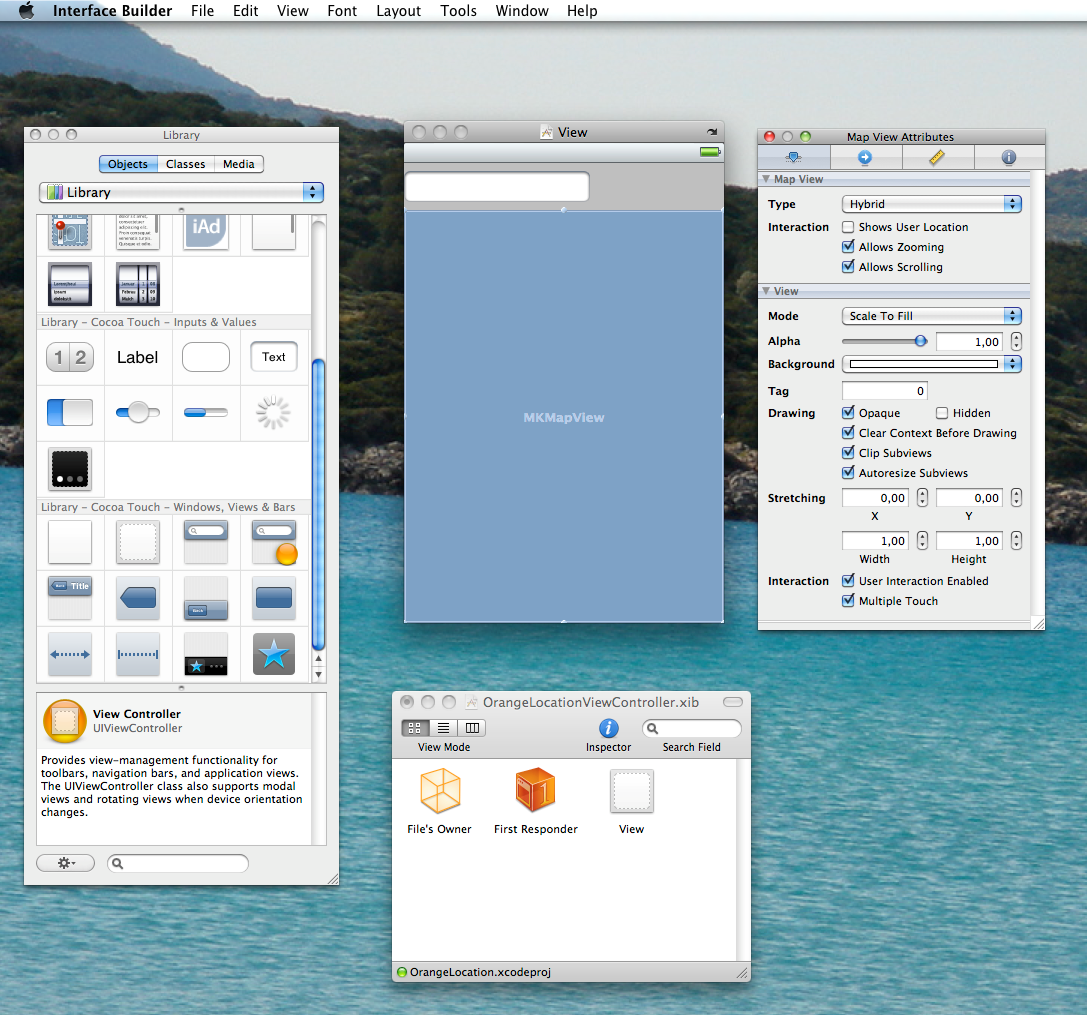Open the map Type dropdown

coord(931,204)
